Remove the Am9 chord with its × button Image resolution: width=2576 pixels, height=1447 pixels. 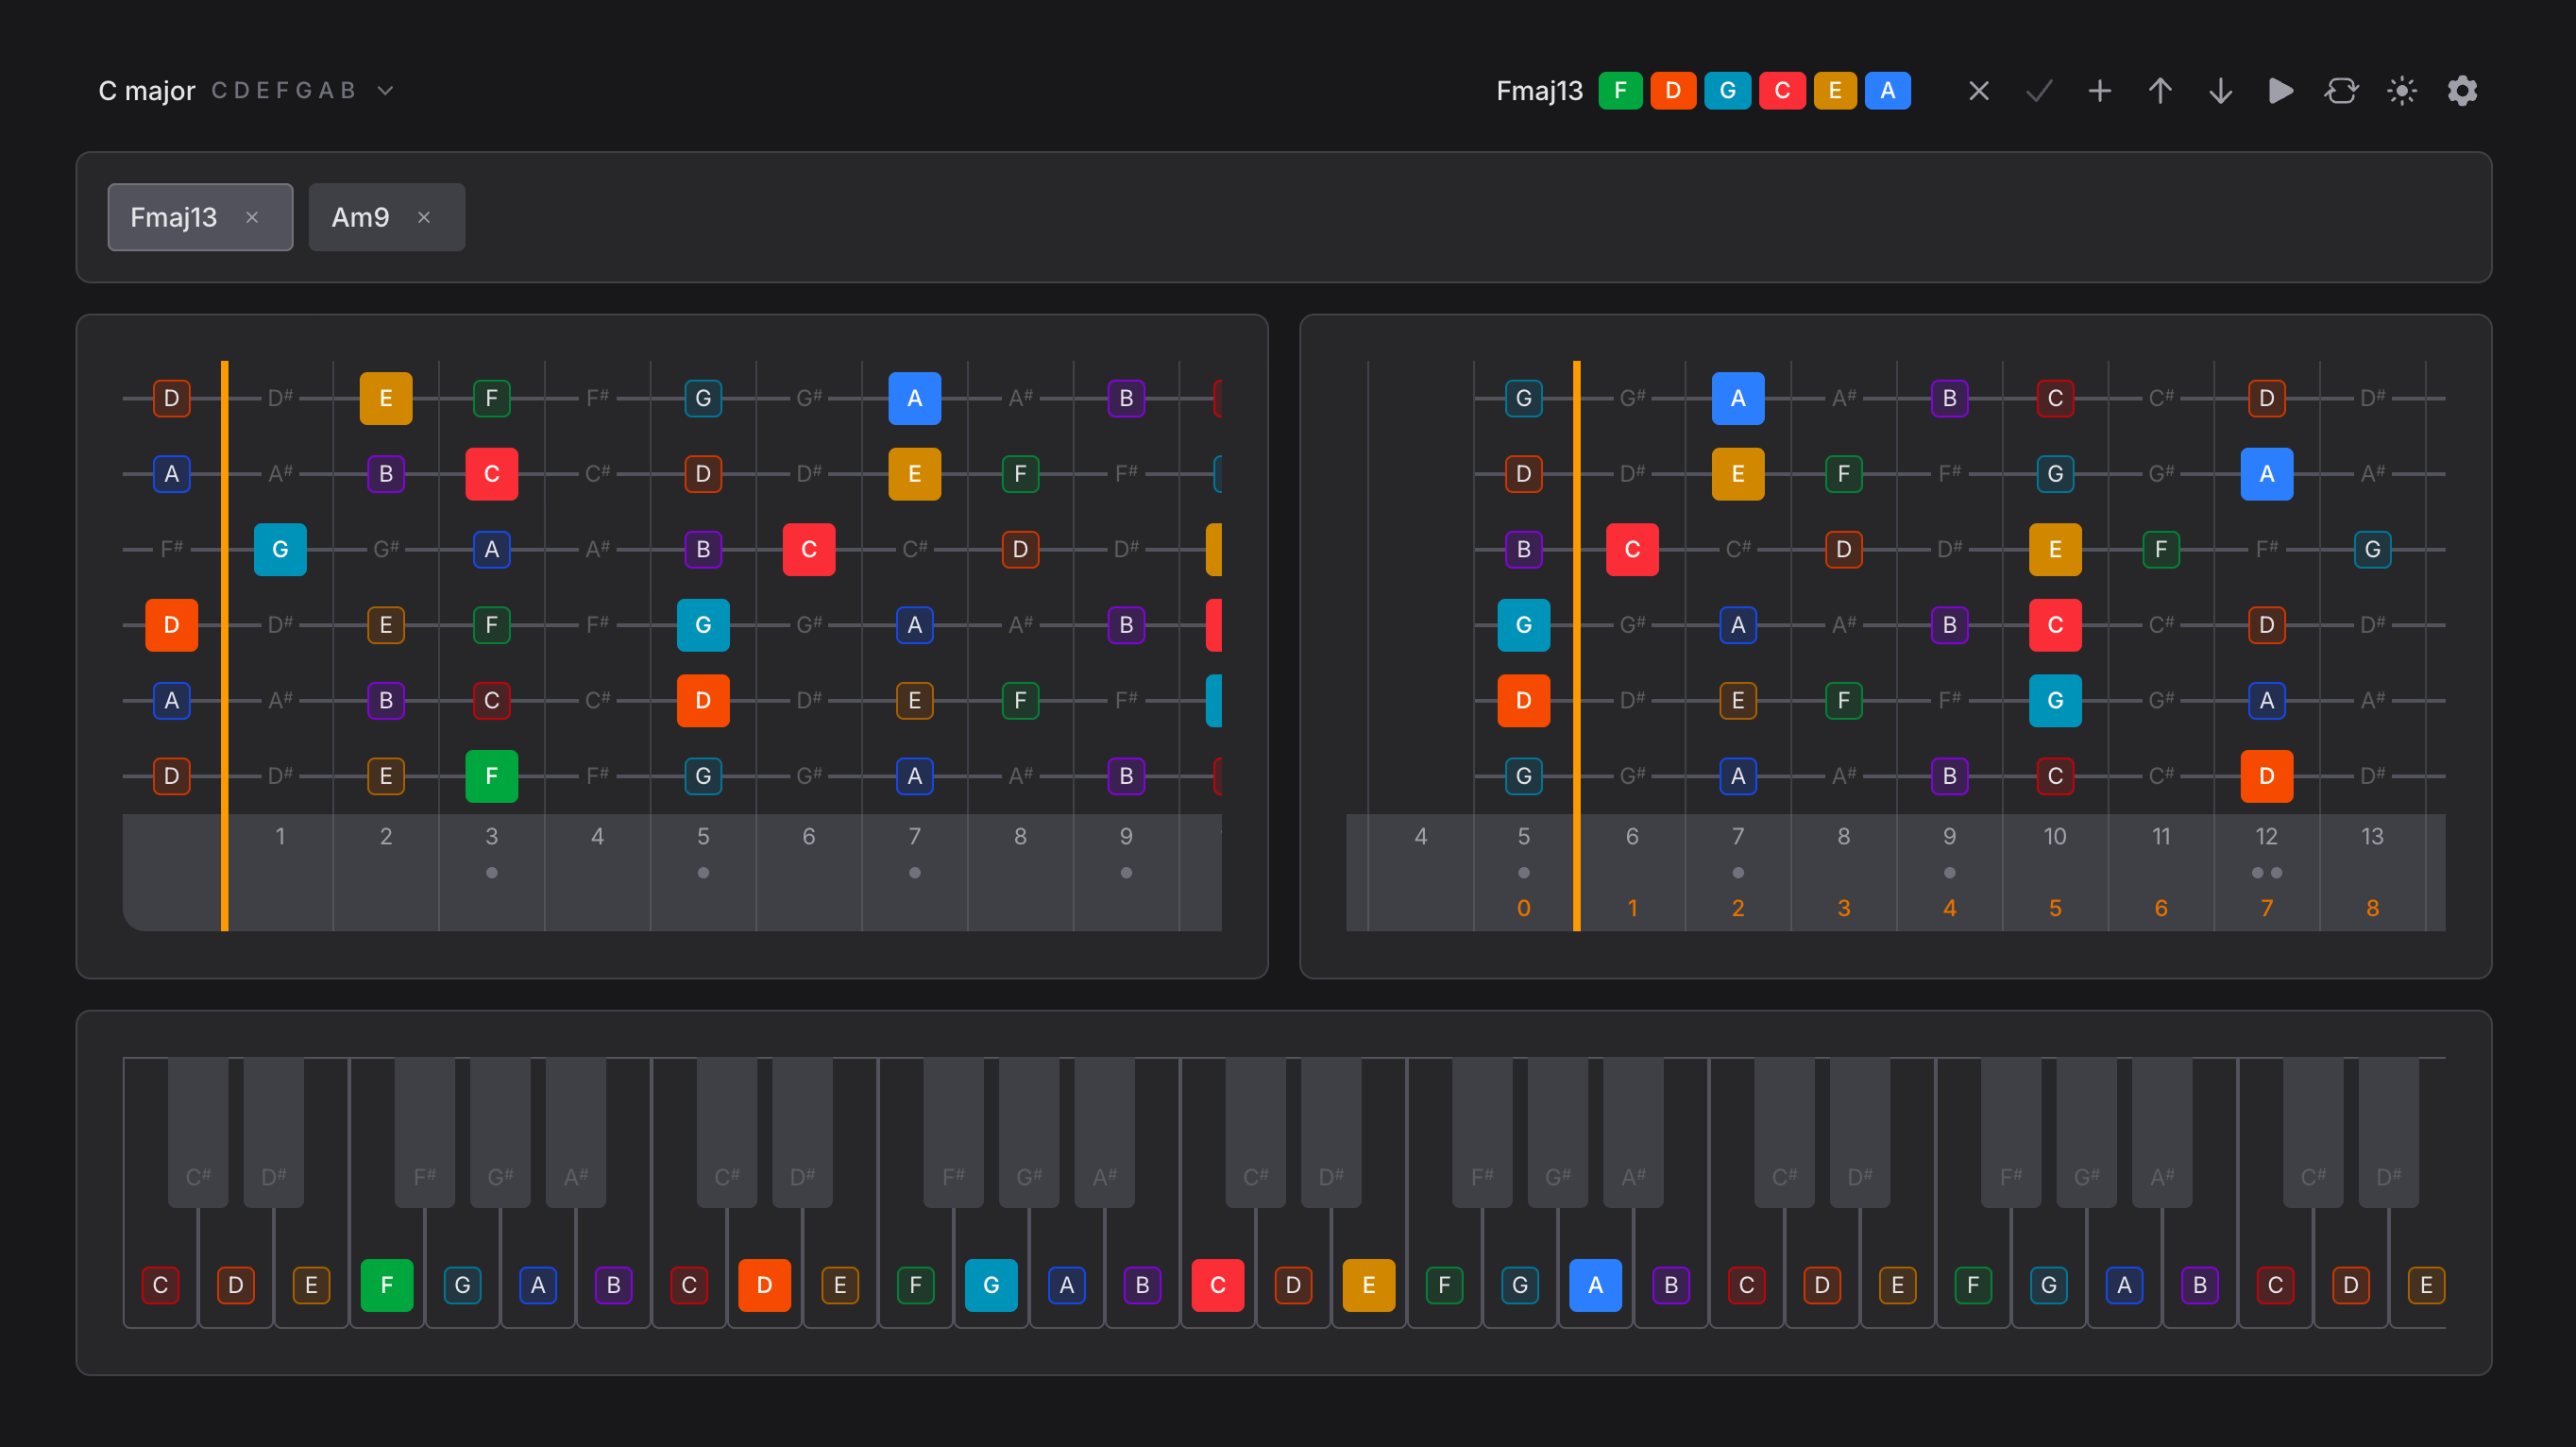coord(424,217)
